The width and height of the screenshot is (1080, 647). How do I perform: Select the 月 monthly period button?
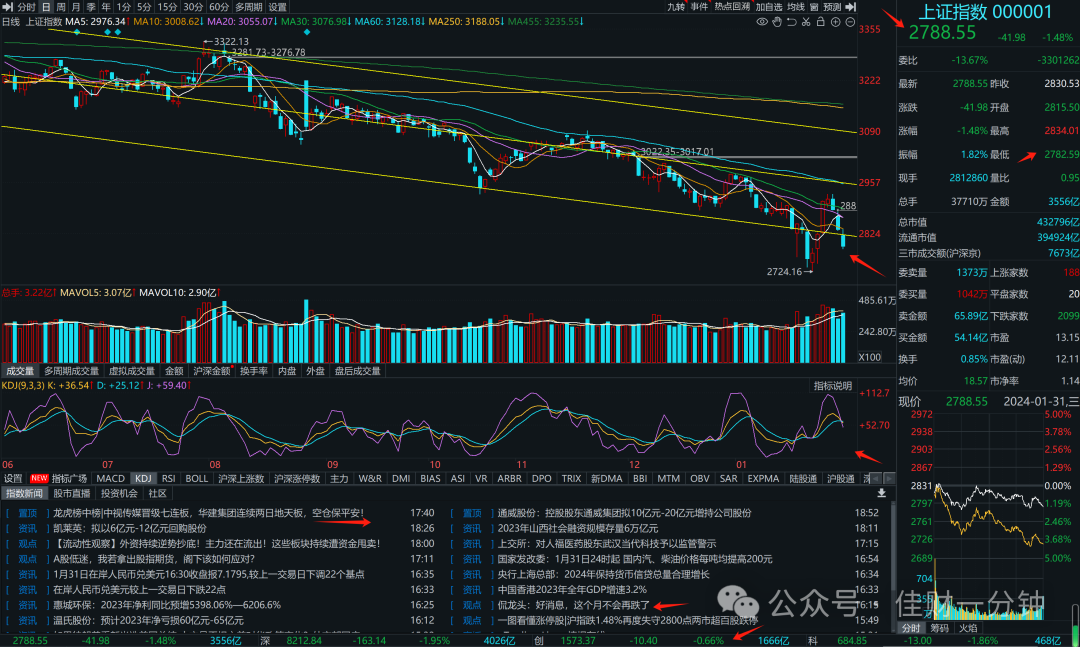pos(76,7)
